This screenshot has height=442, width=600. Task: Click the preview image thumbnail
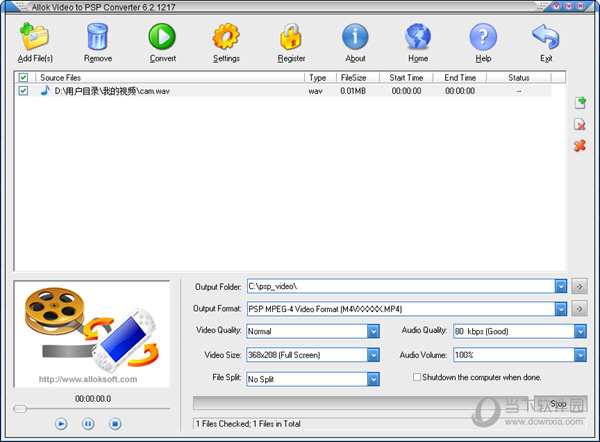(x=92, y=334)
